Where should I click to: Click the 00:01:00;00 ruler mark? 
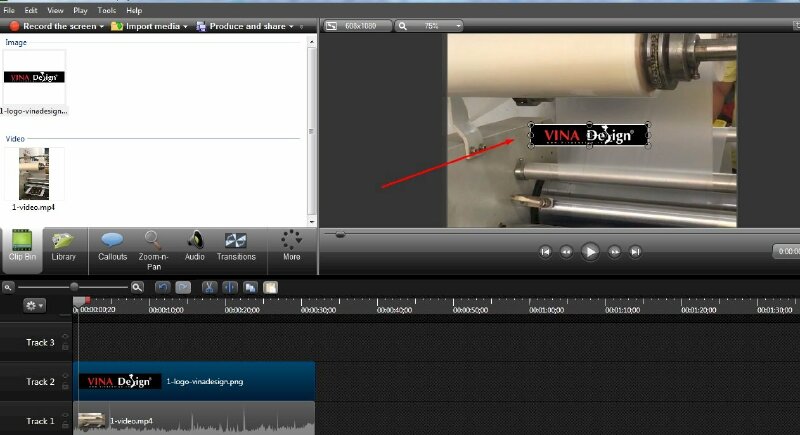click(546, 310)
